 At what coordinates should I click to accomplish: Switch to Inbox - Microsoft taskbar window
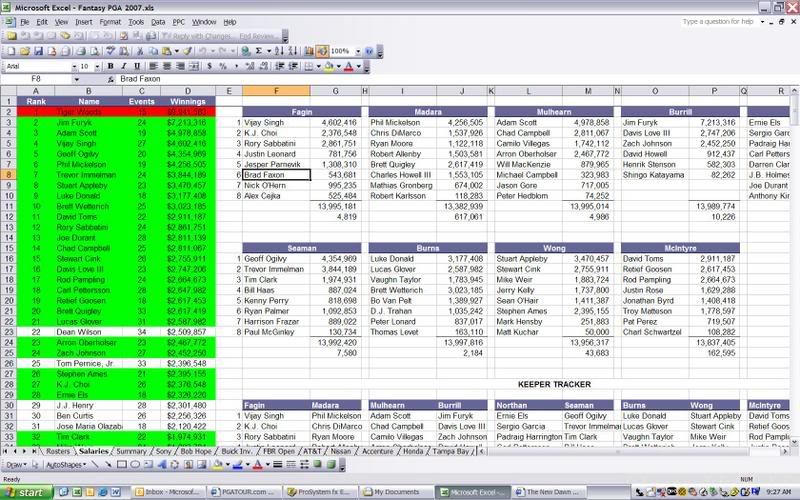click(x=168, y=492)
